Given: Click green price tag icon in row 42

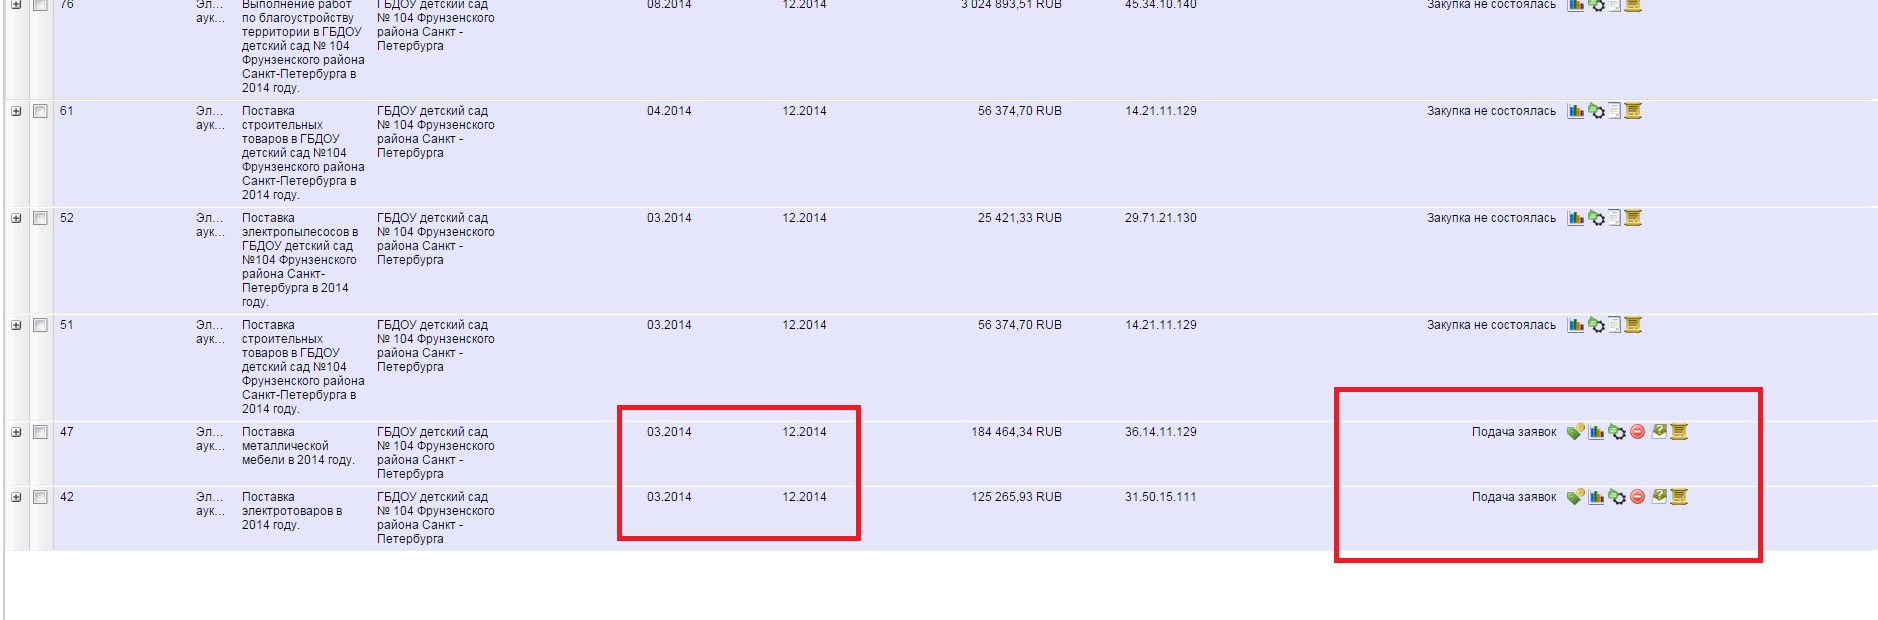Looking at the screenshot, I should 1575,497.
